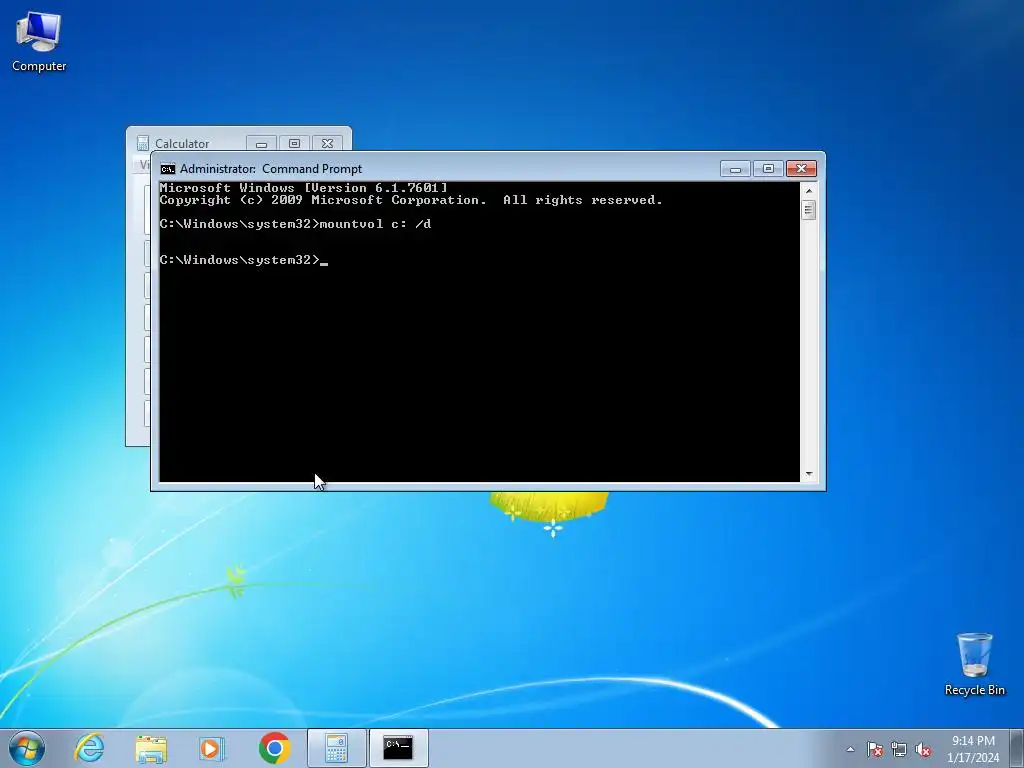
Task: Open the Computer desktop icon
Action: pyautogui.click(x=39, y=41)
